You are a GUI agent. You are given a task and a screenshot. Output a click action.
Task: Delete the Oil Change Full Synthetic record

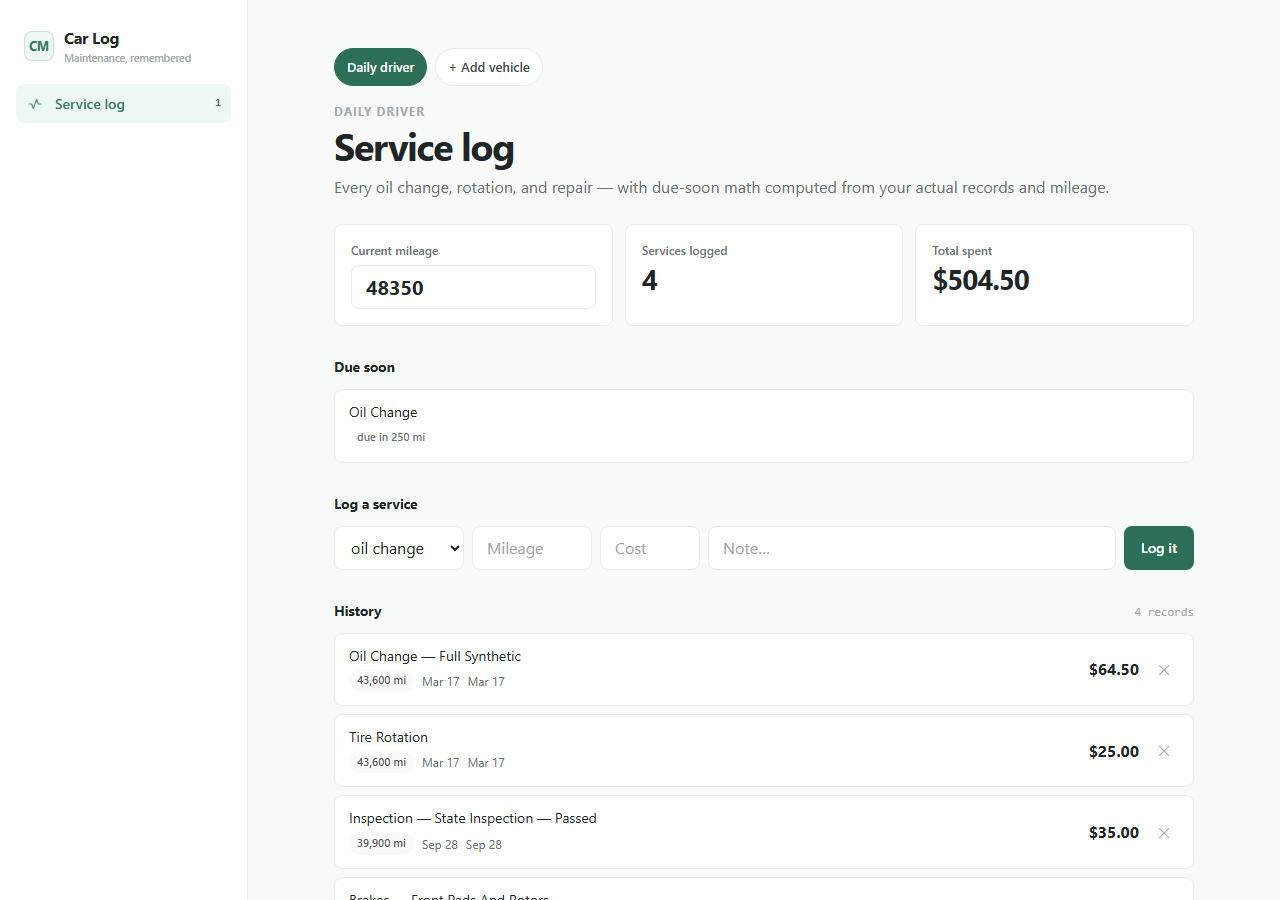tap(1164, 670)
